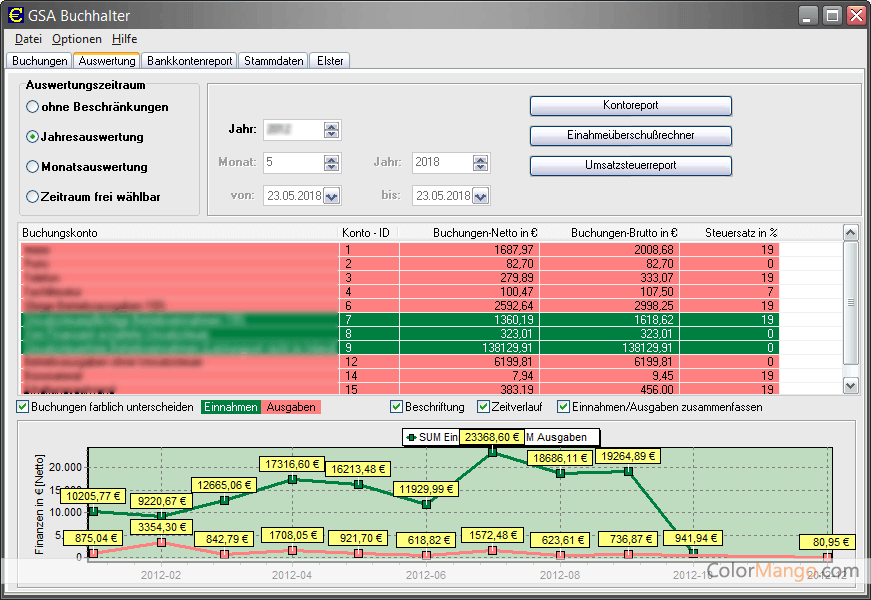
Task: Toggle 'Einnahmen/Ausgaben zusammenfassen' checkbox
Action: (563, 407)
